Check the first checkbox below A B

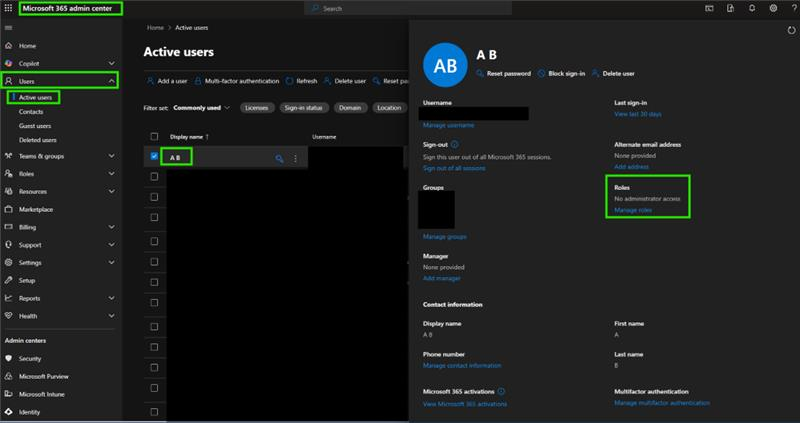pyautogui.click(x=154, y=177)
